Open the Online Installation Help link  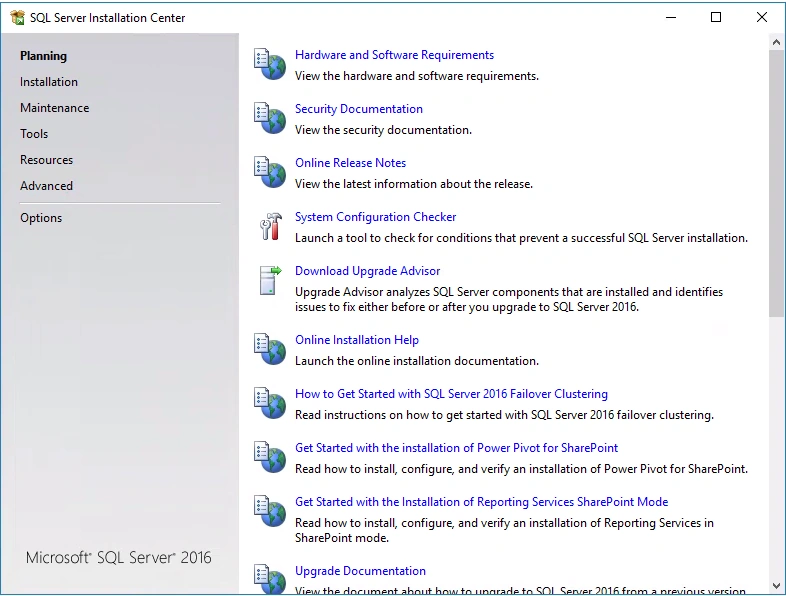pyautogui.click(x=357, y=340)
